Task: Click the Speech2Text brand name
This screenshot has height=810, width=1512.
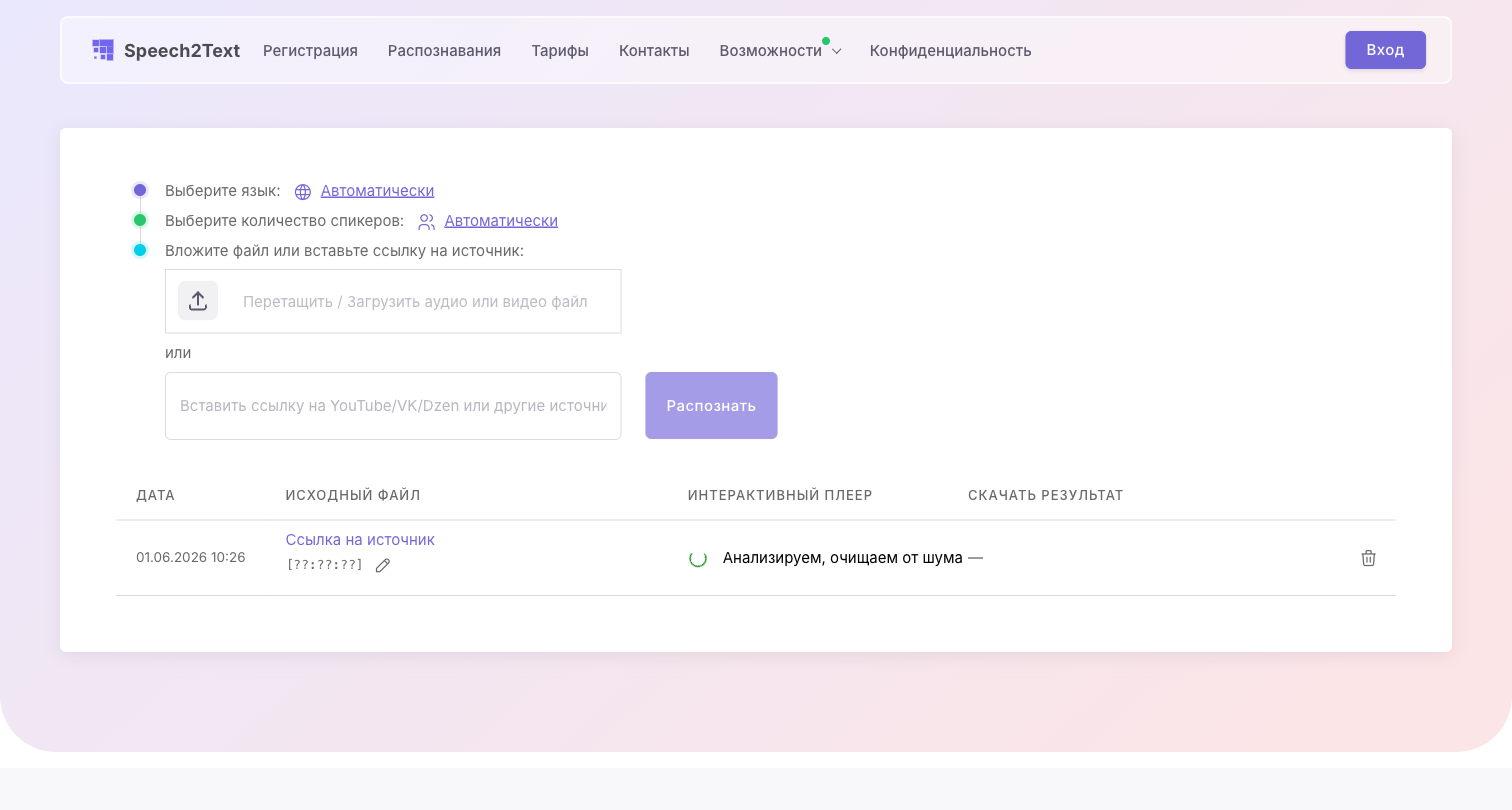Action: pyautogui.click(x=182, y=50)
